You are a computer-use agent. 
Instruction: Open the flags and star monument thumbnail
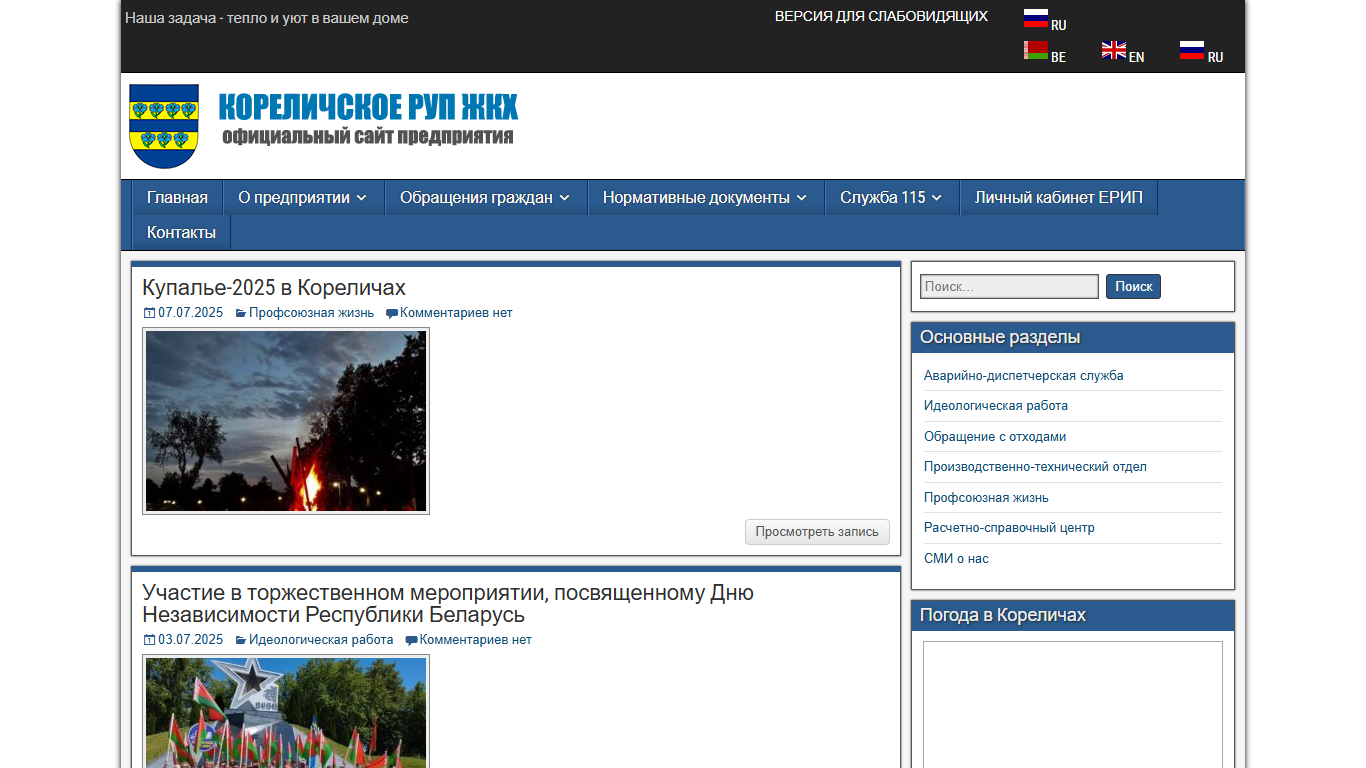[286, 711]
